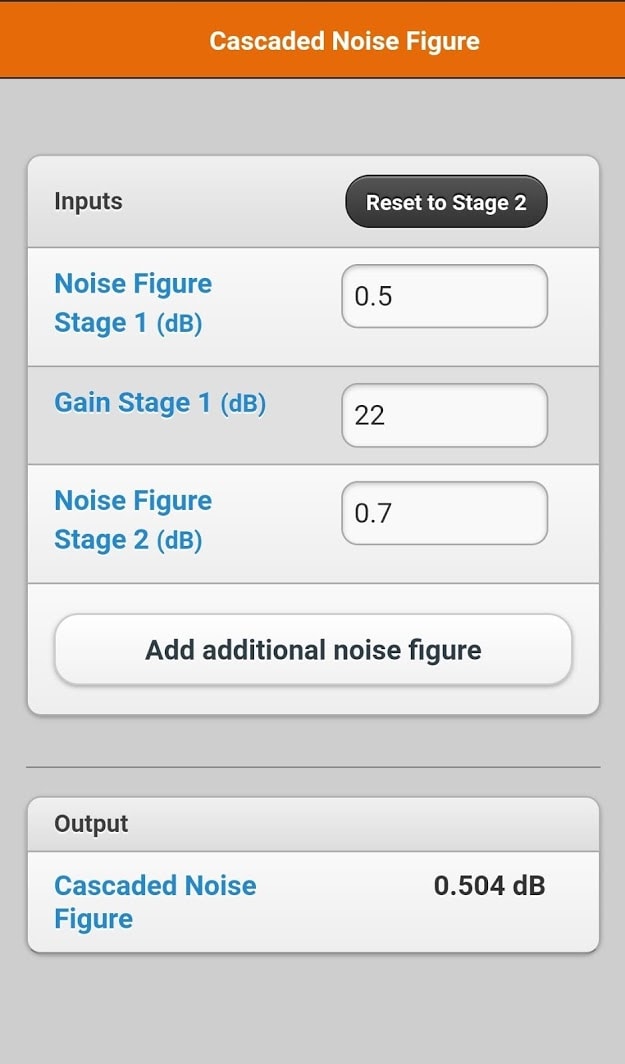
Task: Tap the orange header bar left of the title
Action: [100, 41]
